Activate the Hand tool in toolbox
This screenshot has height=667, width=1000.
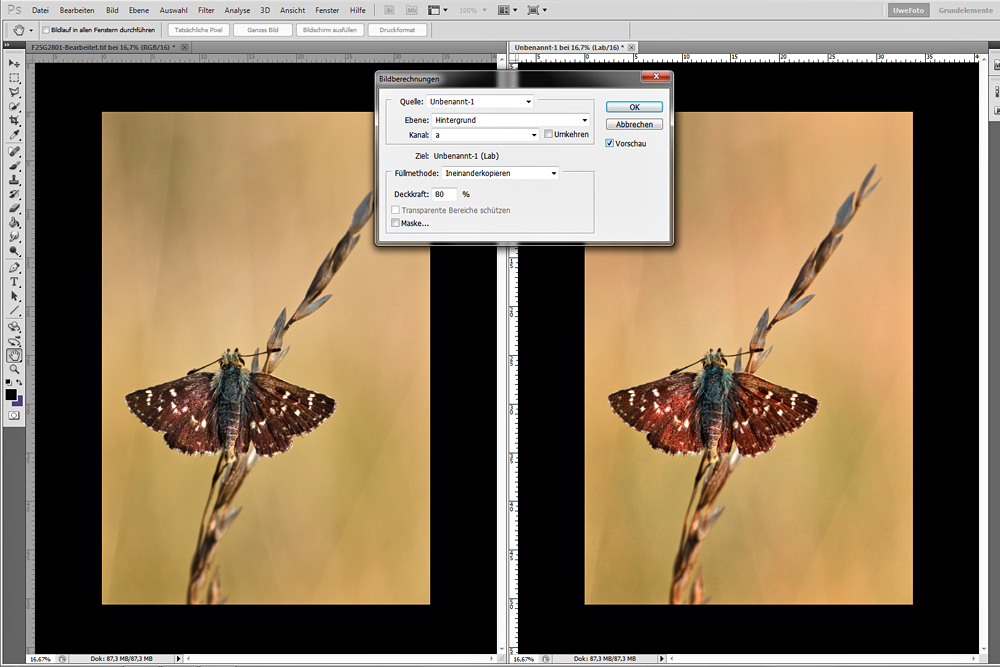(15, 355)
